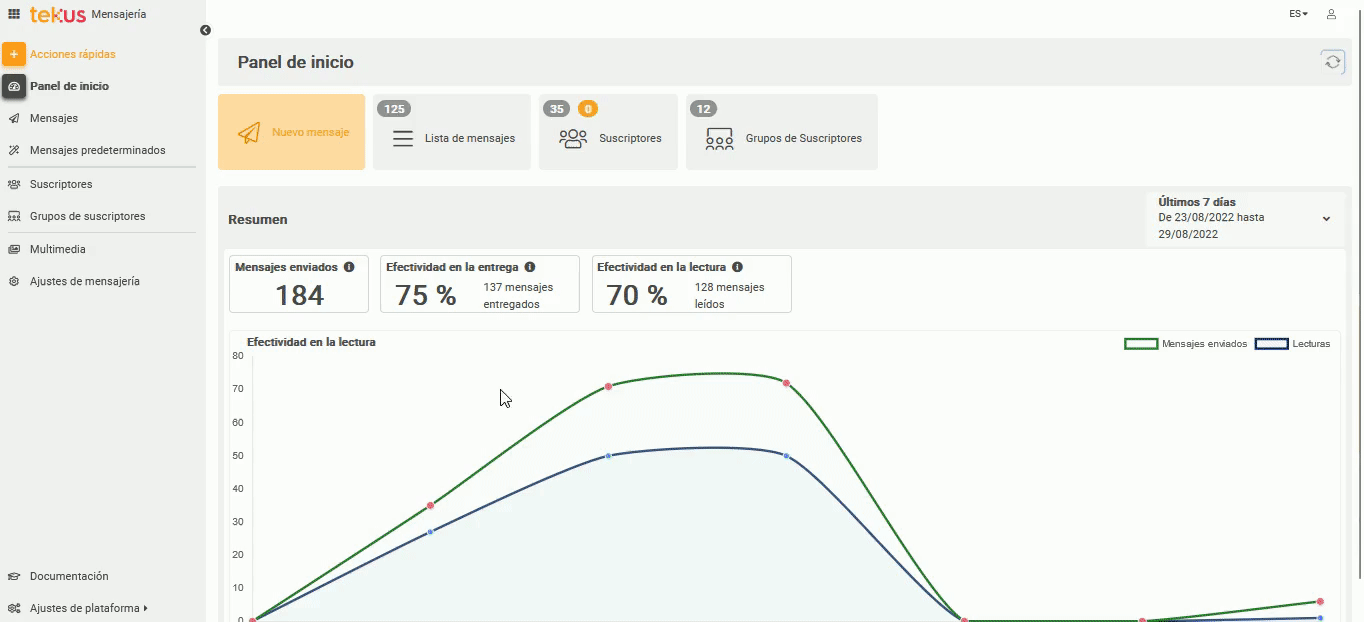The image size is (1364, 622).
Task: Click info icon beside Efectividad en la lectura
Action: pyautogui.click(x=737, y=267)
